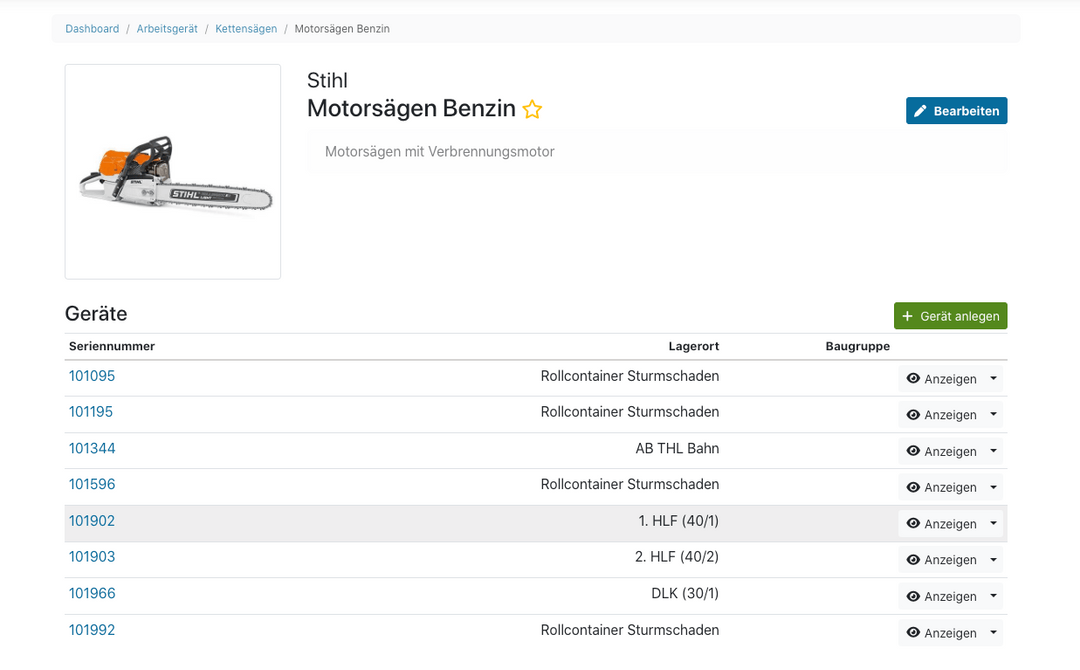
Task: Expand action dropdown arrow for device 101195
Action: pyautogui.click(x=993, y=414)
